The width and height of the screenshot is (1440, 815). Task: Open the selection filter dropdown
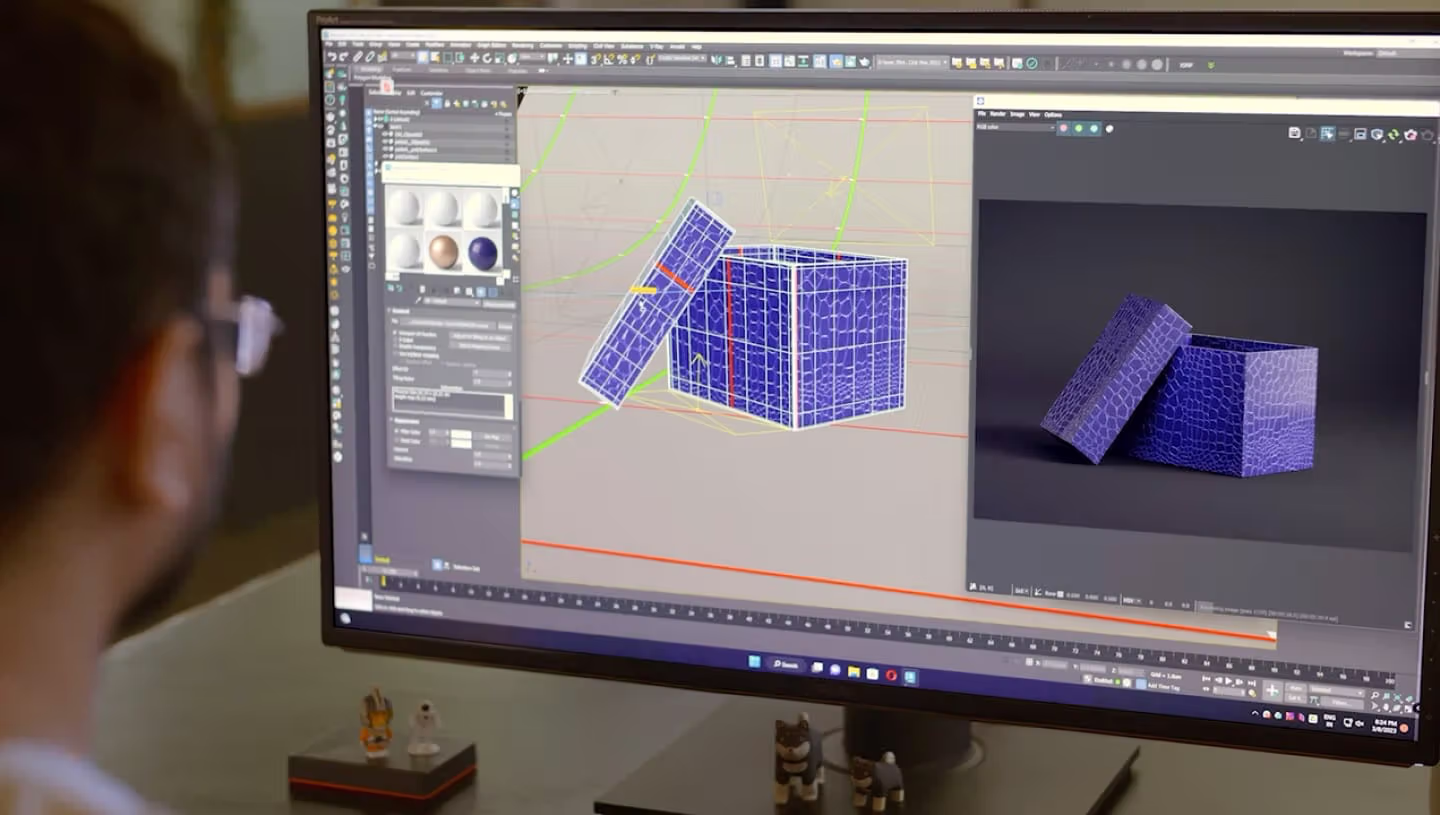point(403,56)
